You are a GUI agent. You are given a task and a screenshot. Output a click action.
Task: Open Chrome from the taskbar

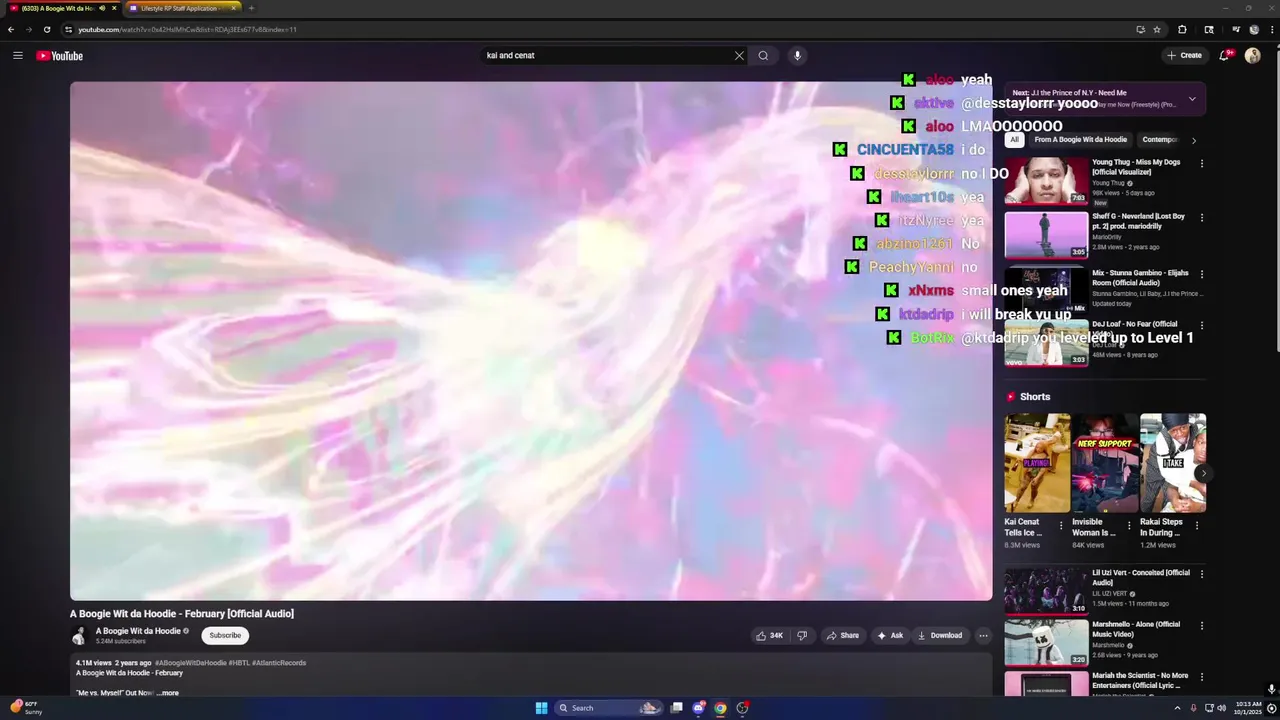point(720,708)
